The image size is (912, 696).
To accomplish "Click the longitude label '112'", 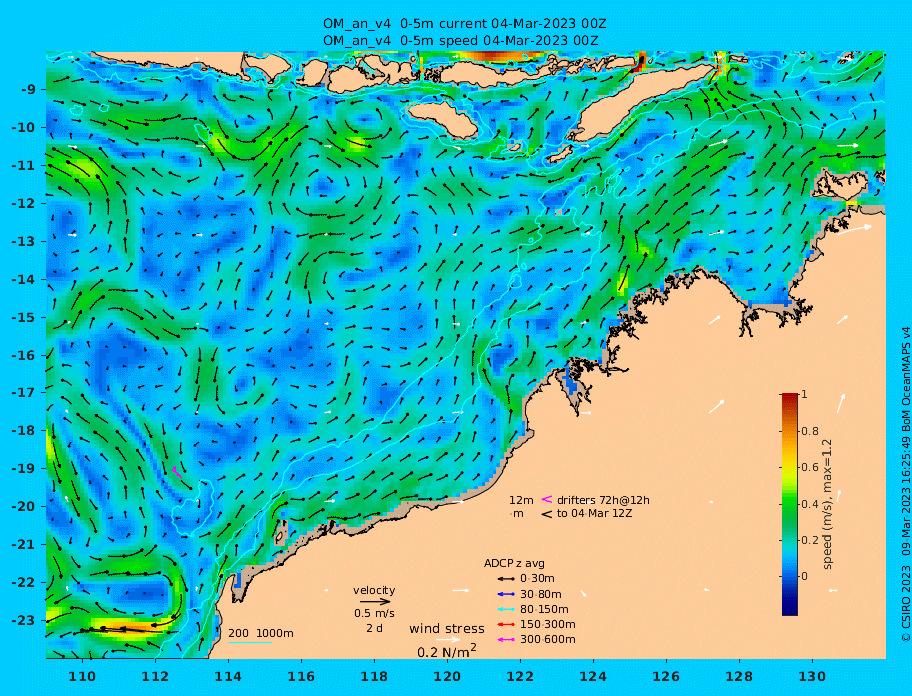I will pos(155,676).
